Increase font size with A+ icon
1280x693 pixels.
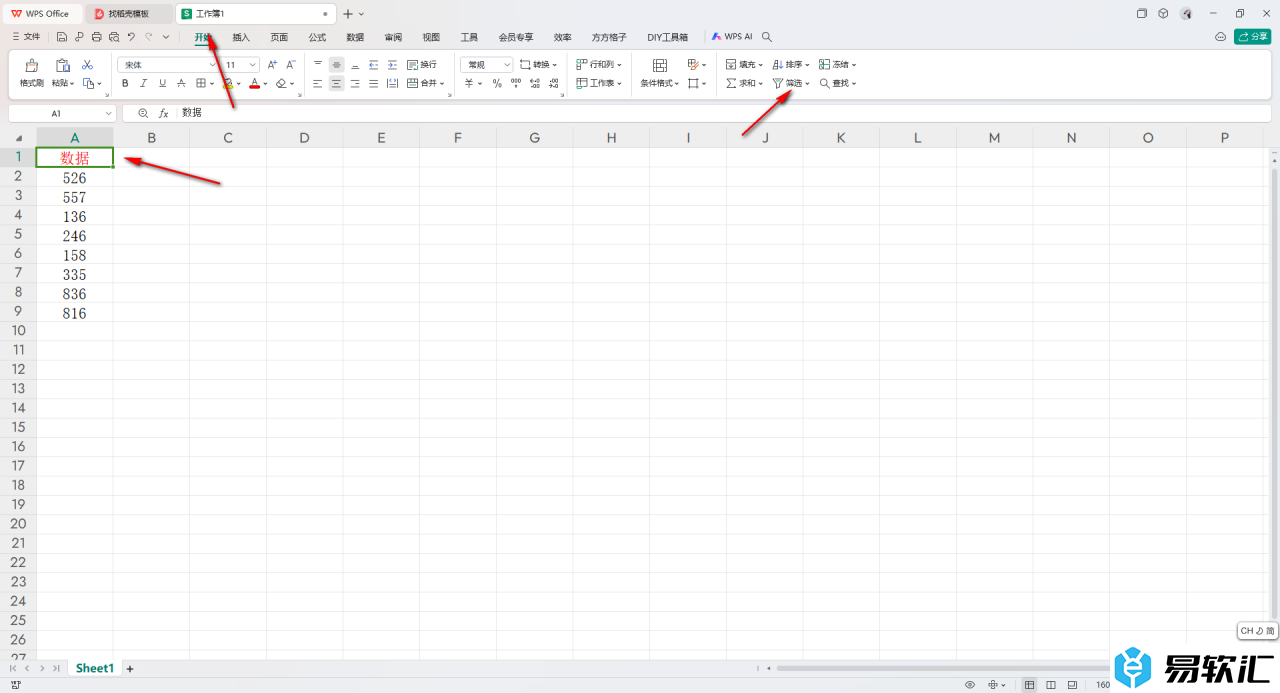pos(272,64)
